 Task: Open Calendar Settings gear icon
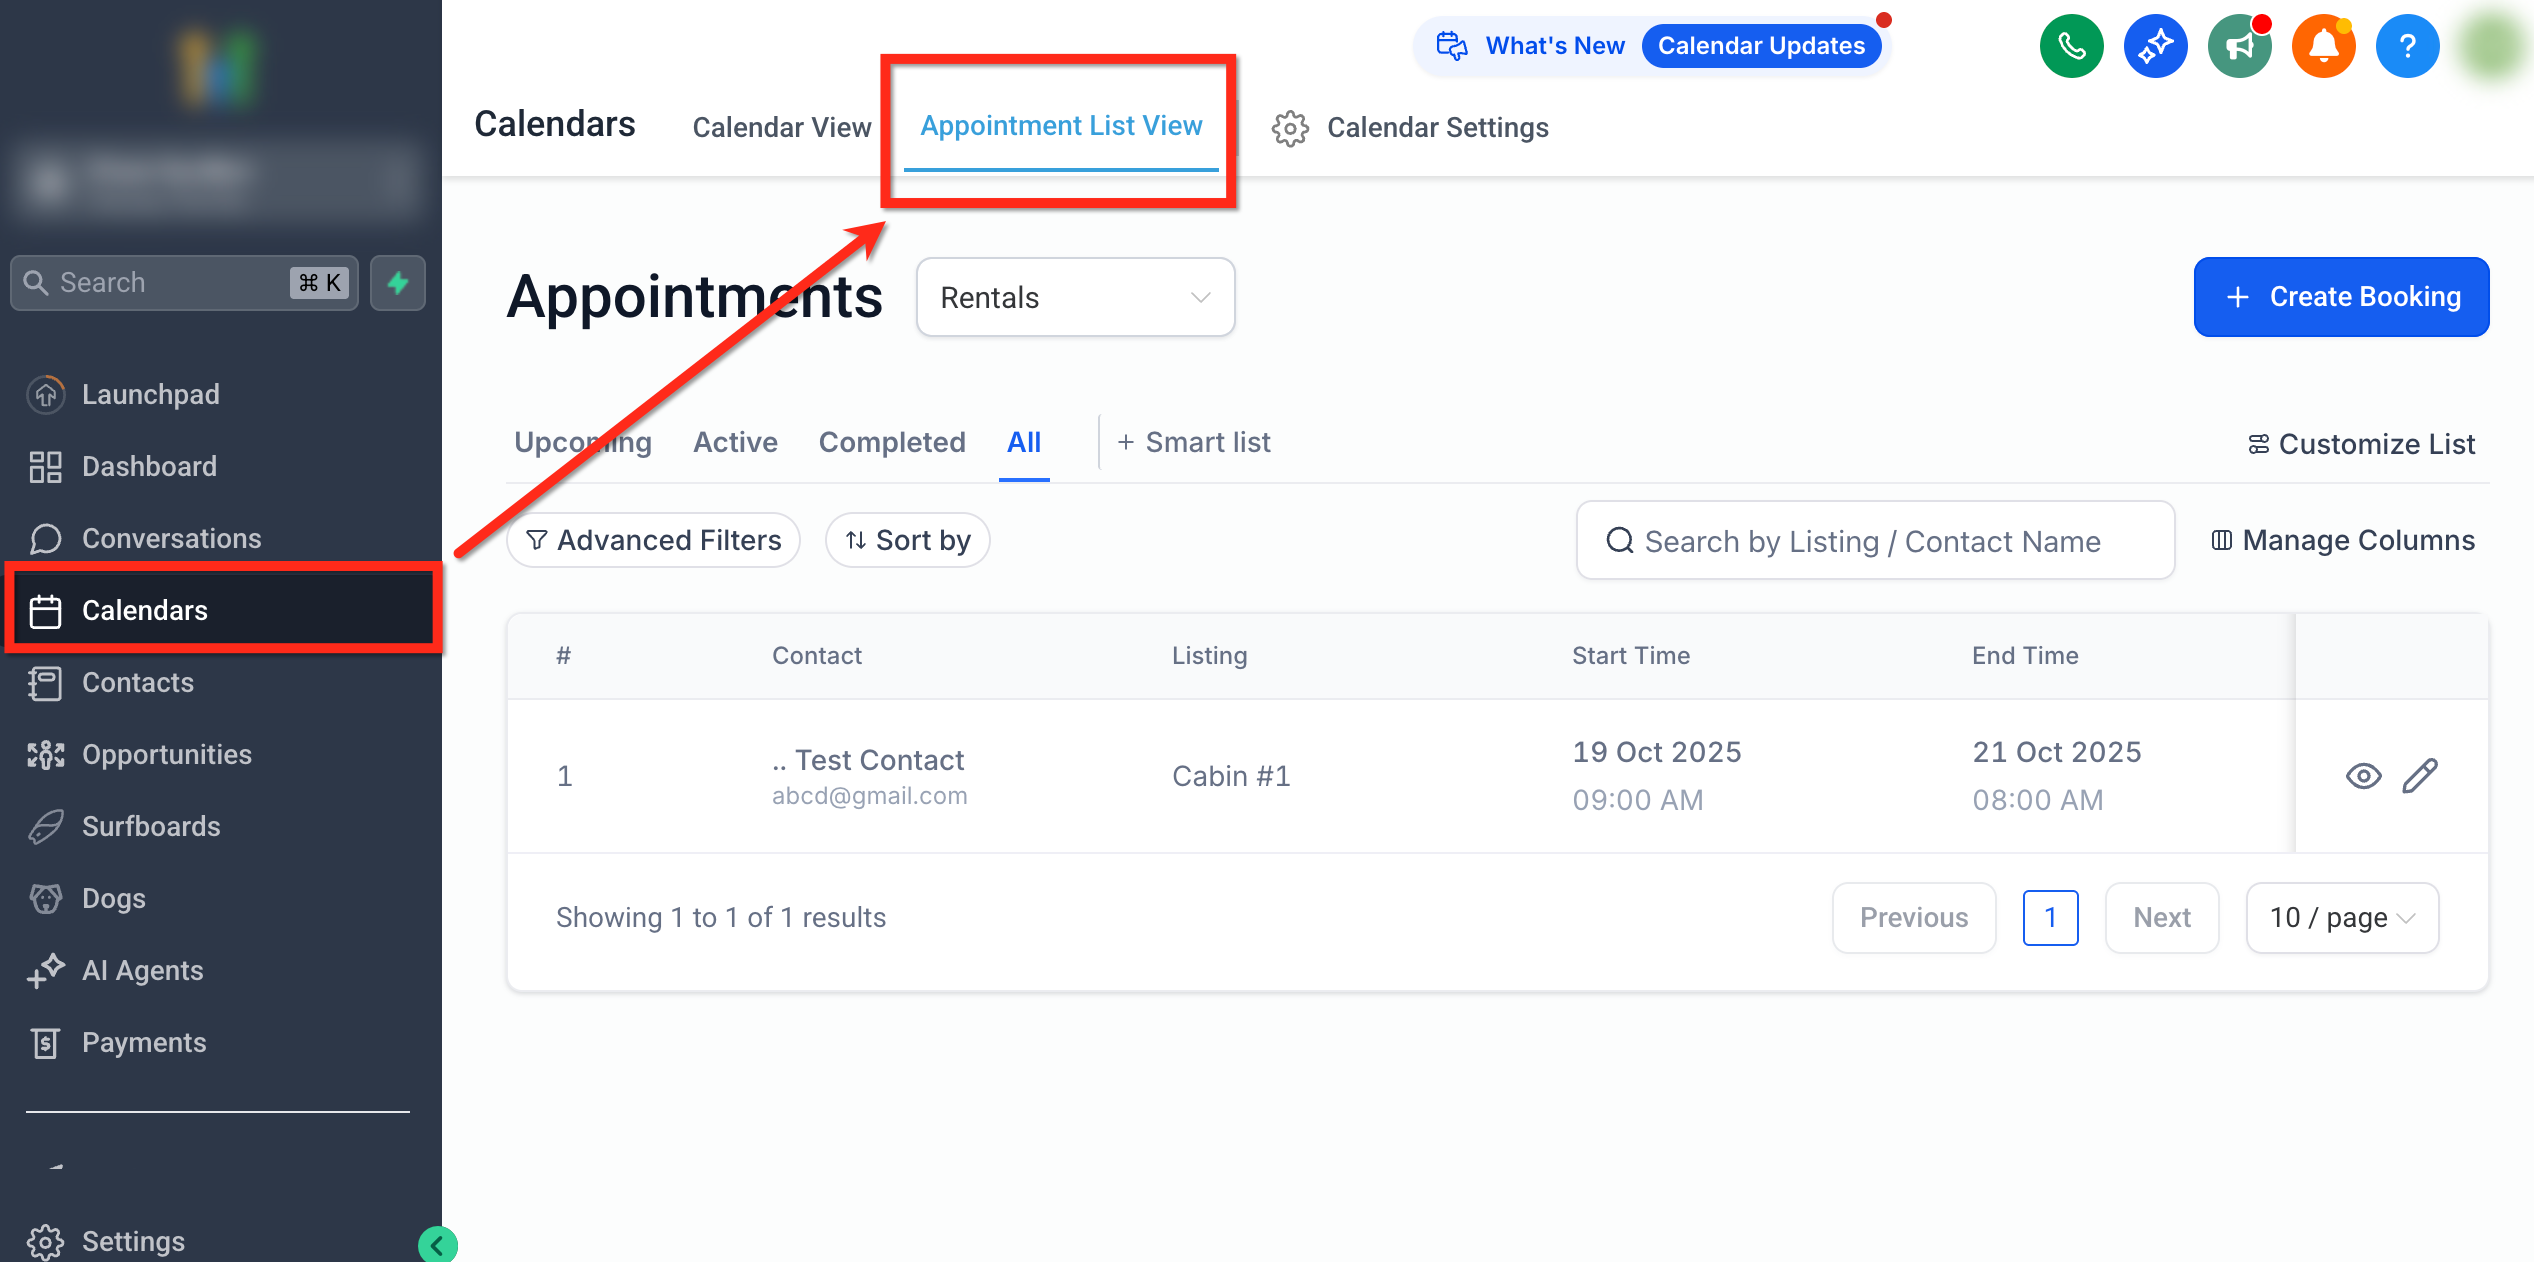(x=1290, y=128)
